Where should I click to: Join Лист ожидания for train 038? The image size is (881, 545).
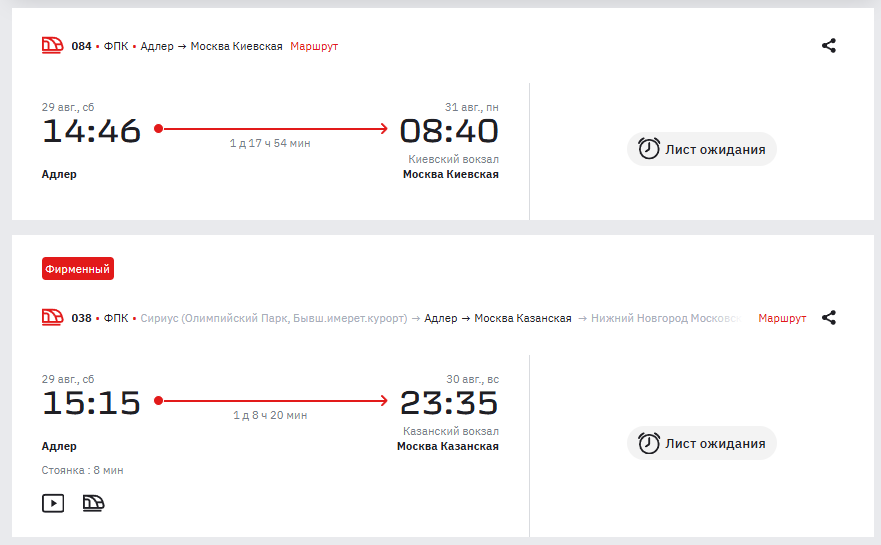pyautogui.click(x=702, y=443)
